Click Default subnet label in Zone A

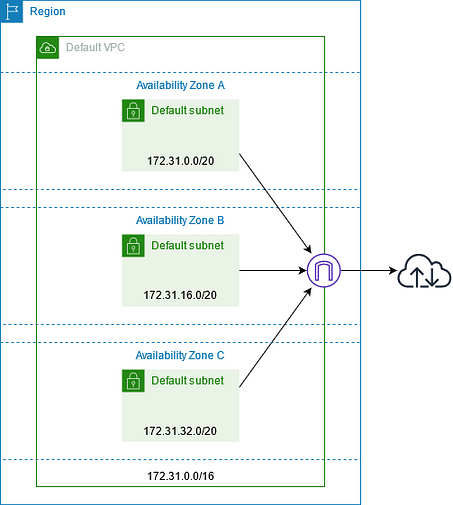pos(188,110)
